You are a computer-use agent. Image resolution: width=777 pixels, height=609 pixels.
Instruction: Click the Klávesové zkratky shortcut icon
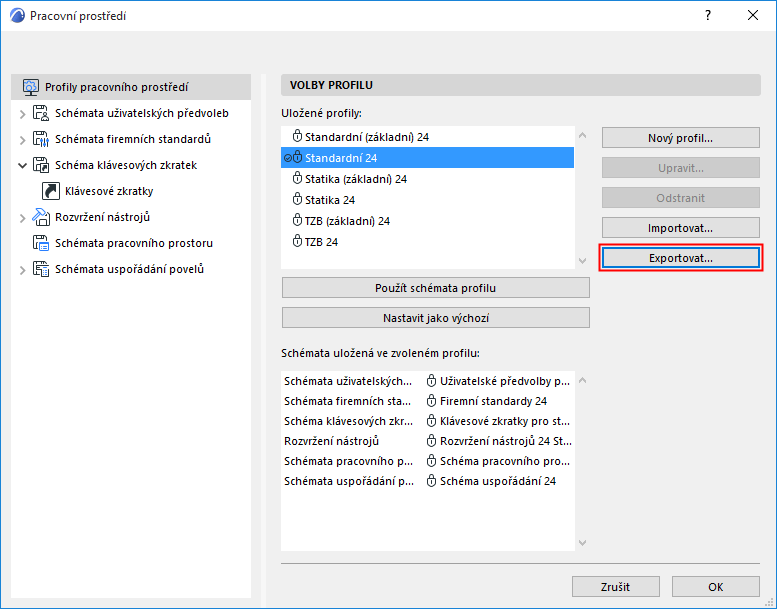[x=50, y=191]
